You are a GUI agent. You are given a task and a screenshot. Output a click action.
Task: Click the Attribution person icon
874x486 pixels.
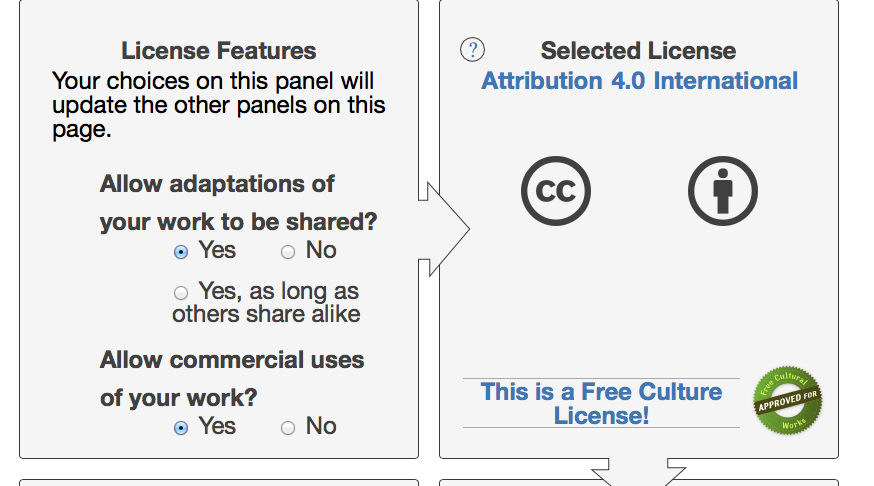(722, 190)
